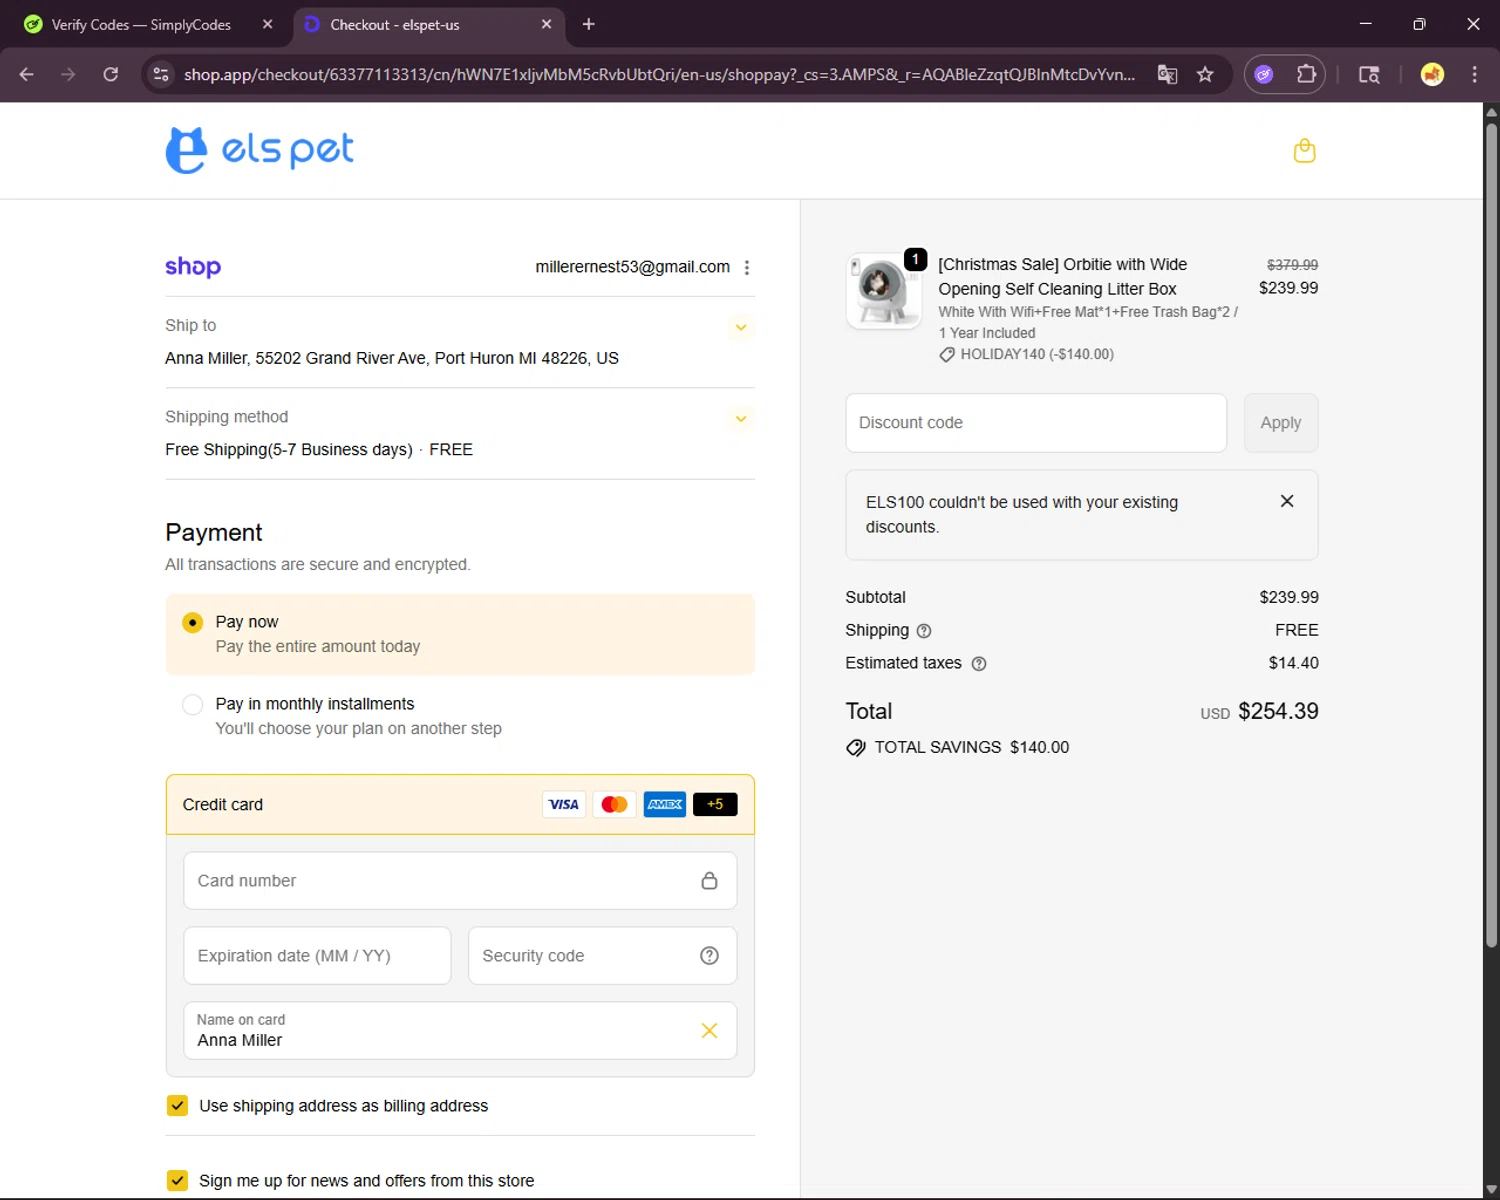
Task: Click the Credit card header row
Action: (460, 804)
